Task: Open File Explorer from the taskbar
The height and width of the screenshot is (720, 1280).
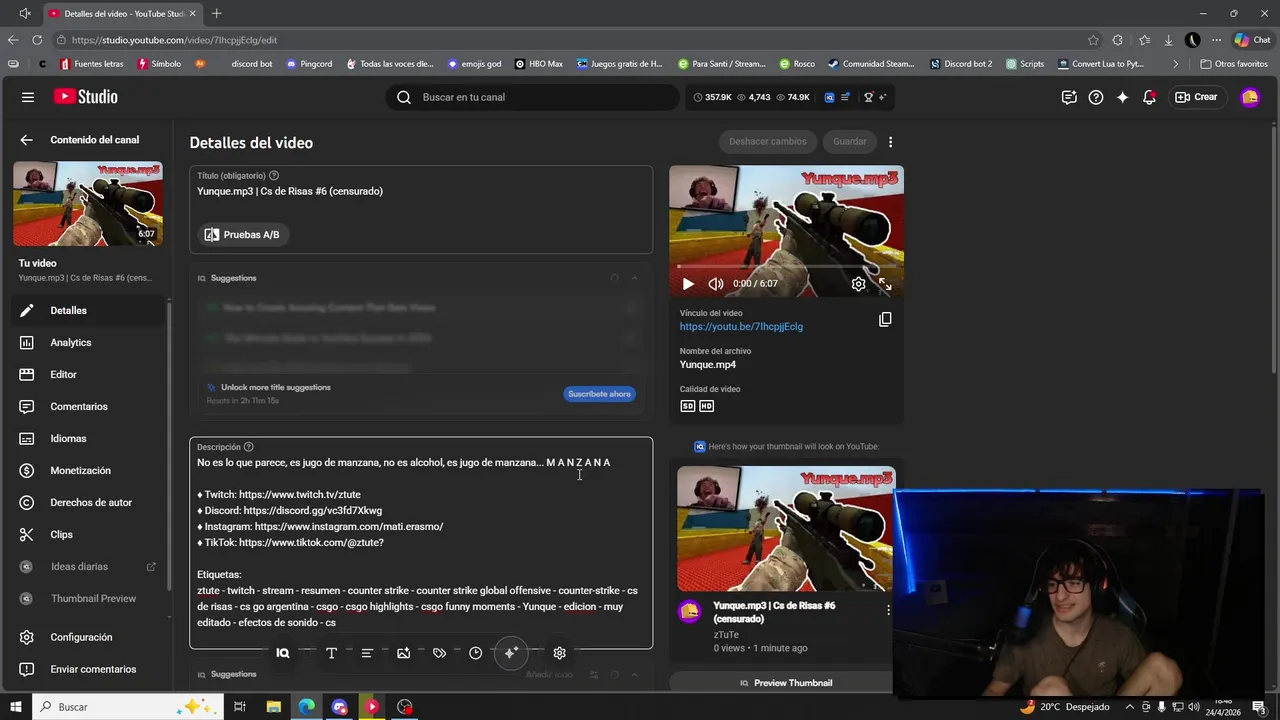Action: tap(273, 707)
